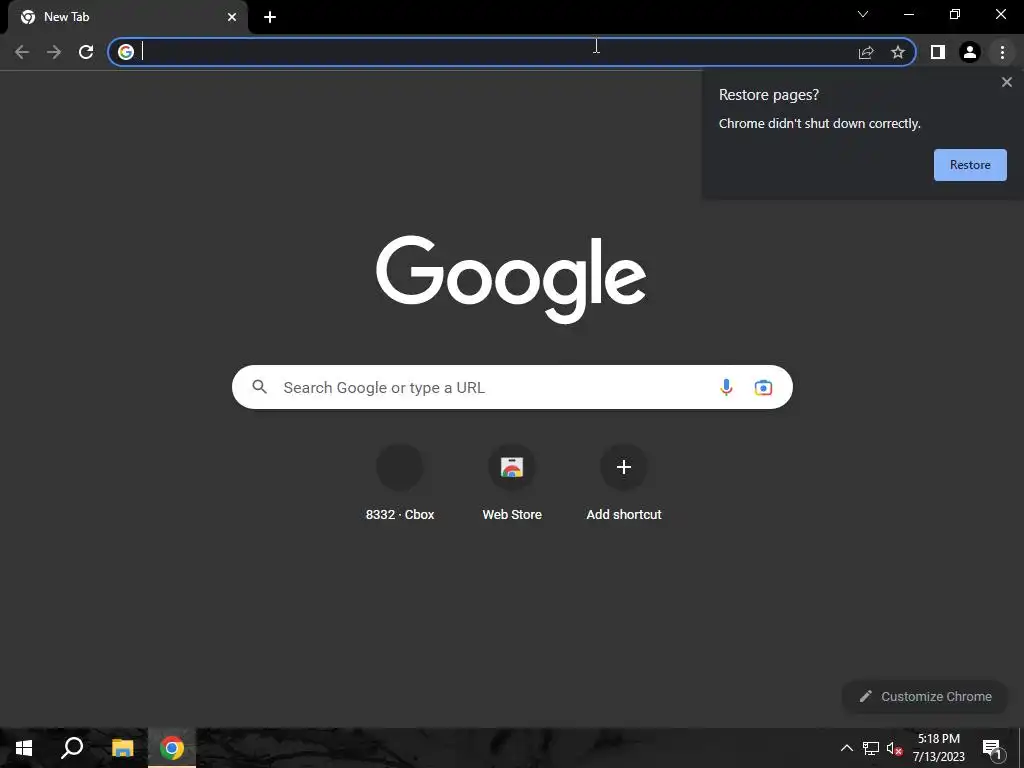Image resolution: width=1024 pixels, height=768 pixels.
Task: Search by image with Lens camera icon
Action: pos(763,387)
